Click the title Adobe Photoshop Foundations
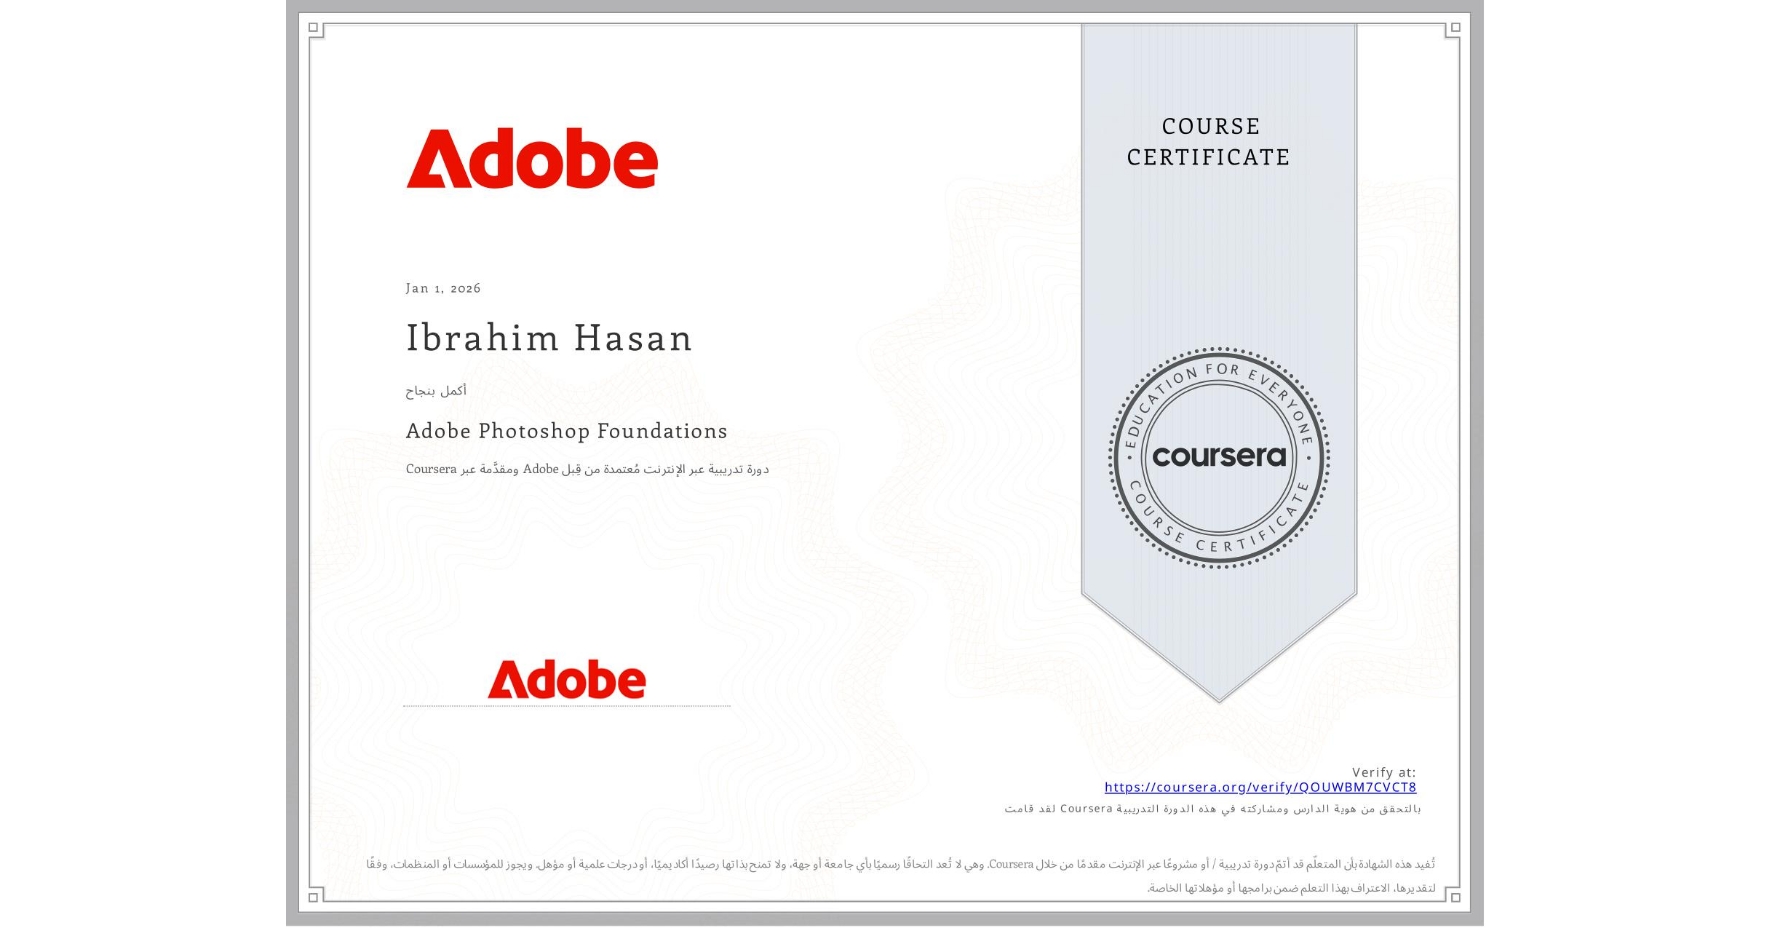1772x928 pixels. (x=567, y=431)
